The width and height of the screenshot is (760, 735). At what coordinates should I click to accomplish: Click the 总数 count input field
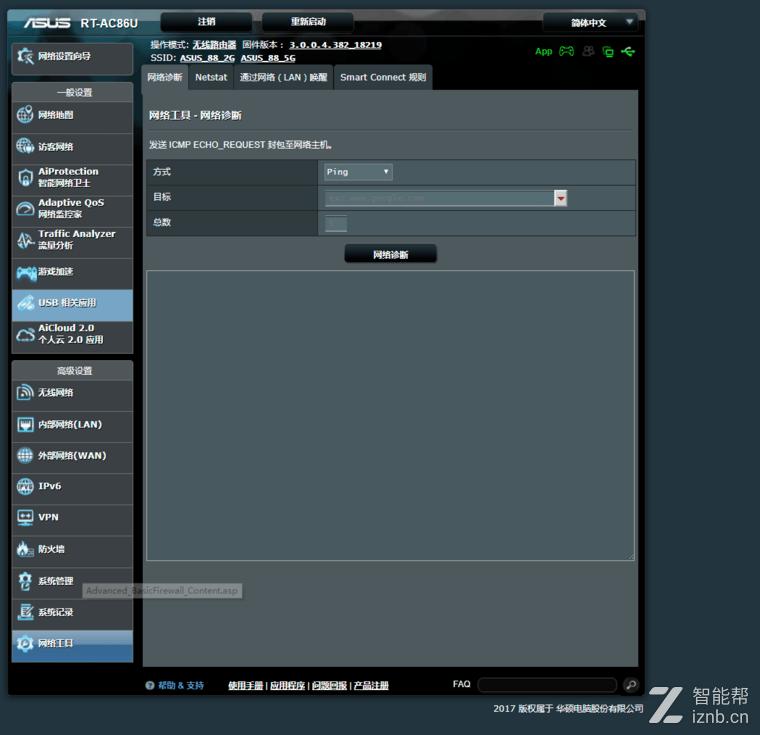pos(336,223)
